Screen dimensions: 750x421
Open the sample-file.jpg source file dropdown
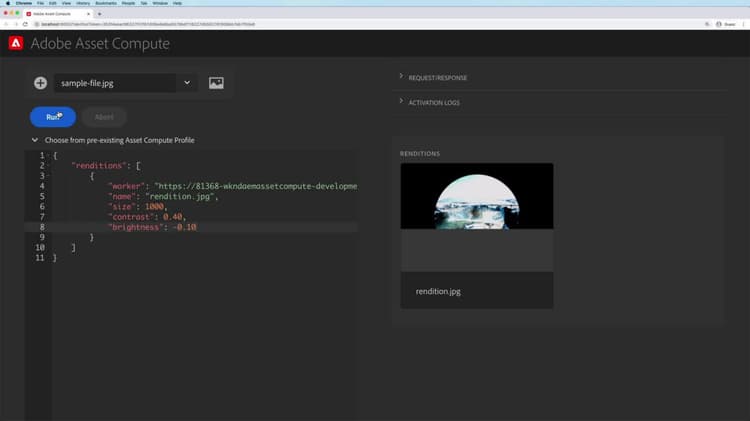tap(125, 83)
